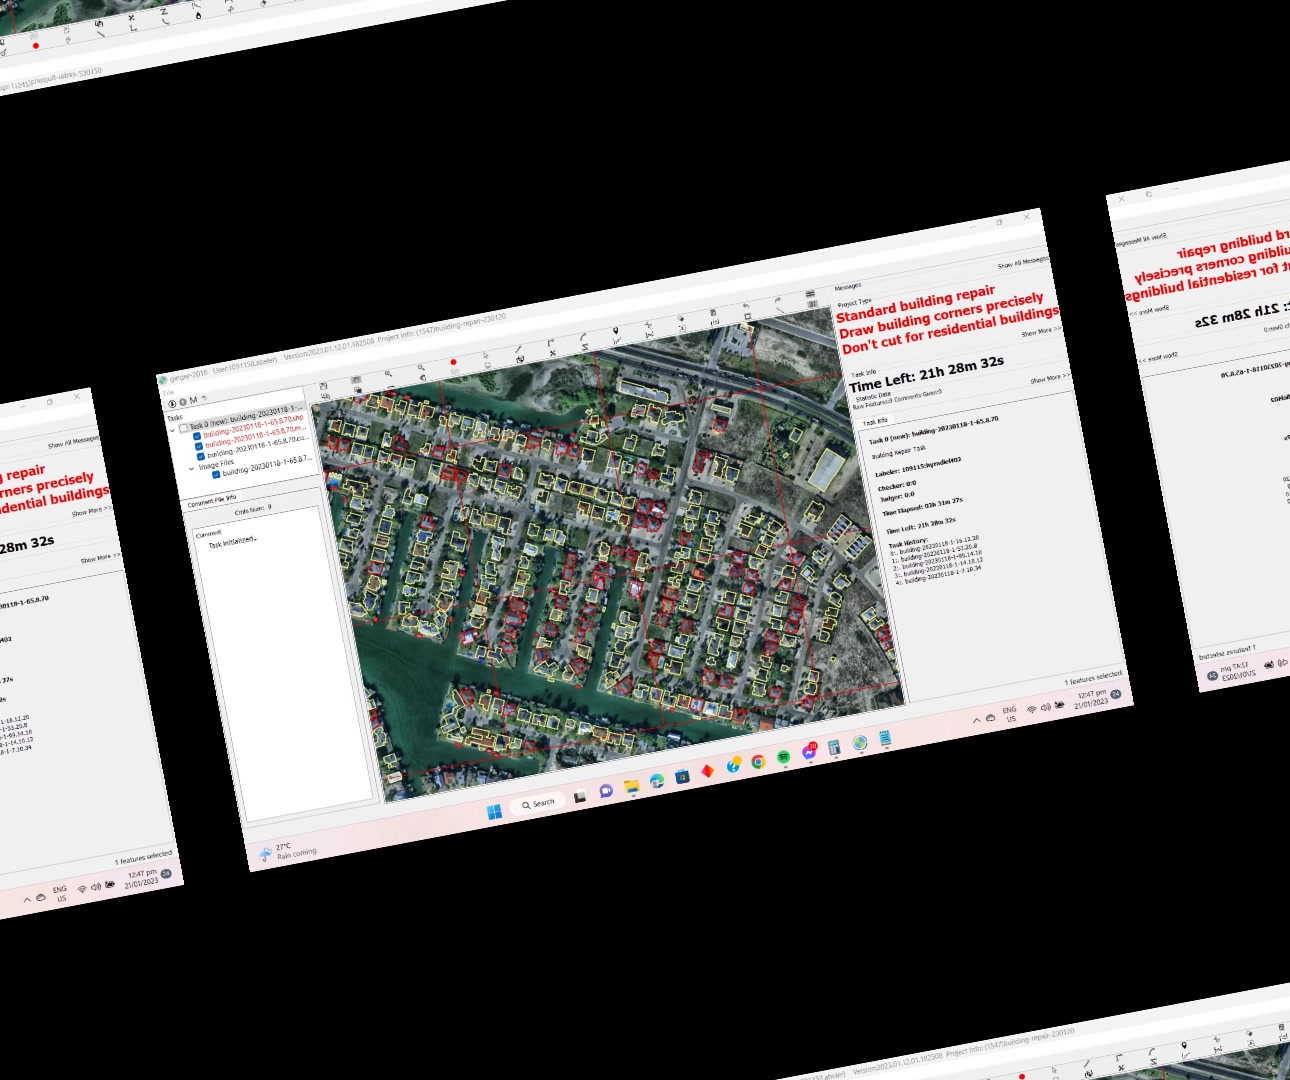Click the taskbar Search box
This screenshot has height=1080, width=1290.
539,804
